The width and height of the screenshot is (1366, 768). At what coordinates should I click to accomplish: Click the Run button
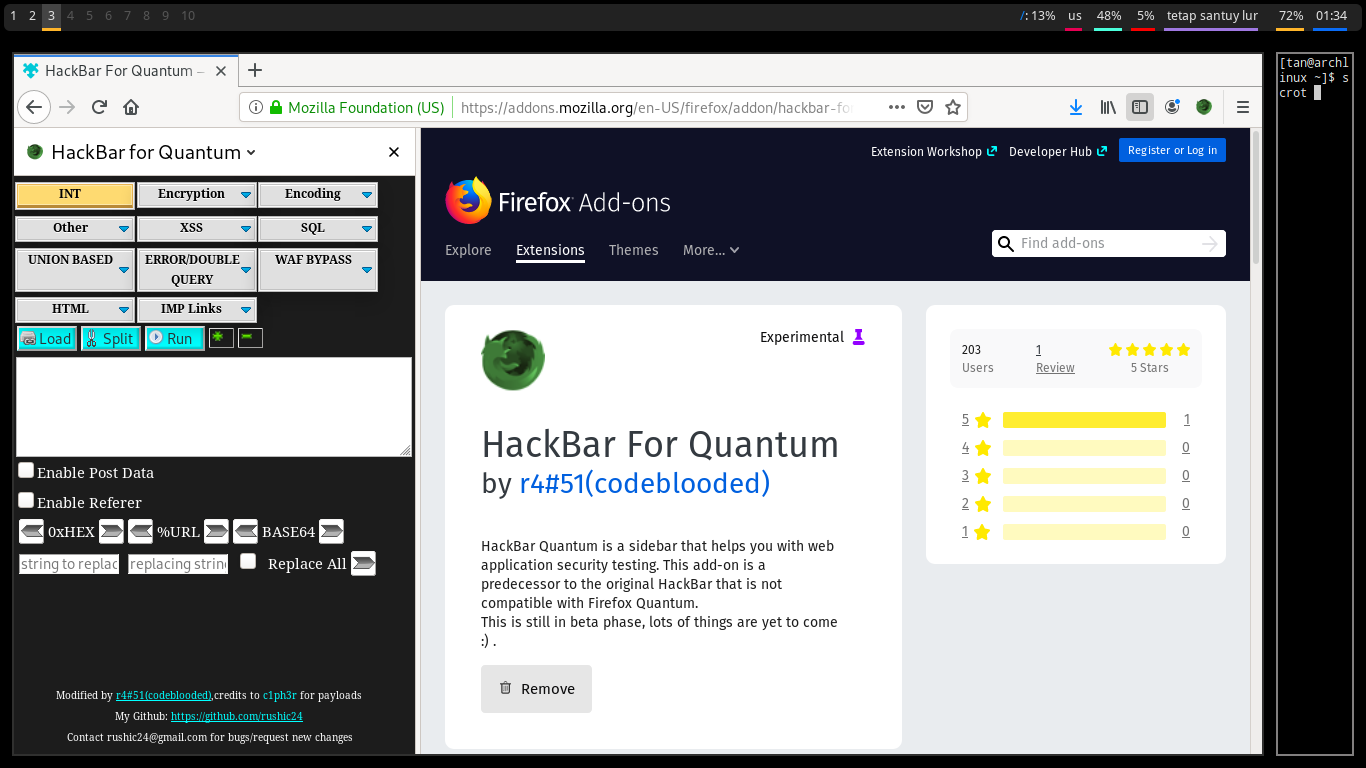(x=175, y=338)
